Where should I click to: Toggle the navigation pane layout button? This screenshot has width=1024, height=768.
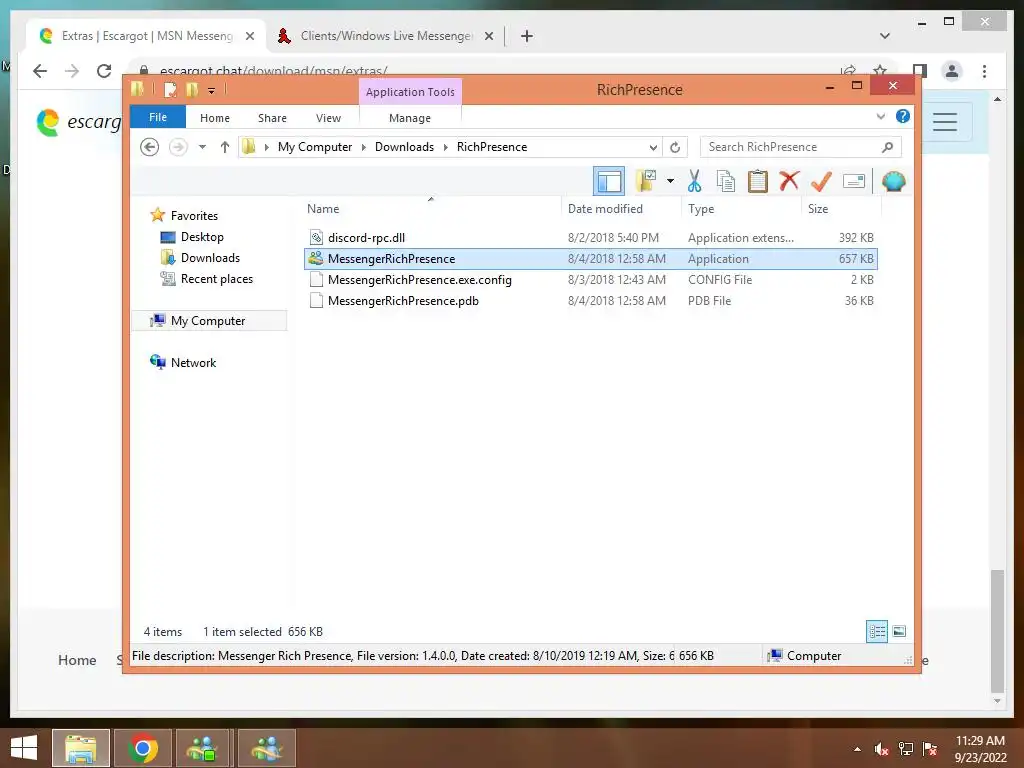pyautogui.click(x=609, y=181)
